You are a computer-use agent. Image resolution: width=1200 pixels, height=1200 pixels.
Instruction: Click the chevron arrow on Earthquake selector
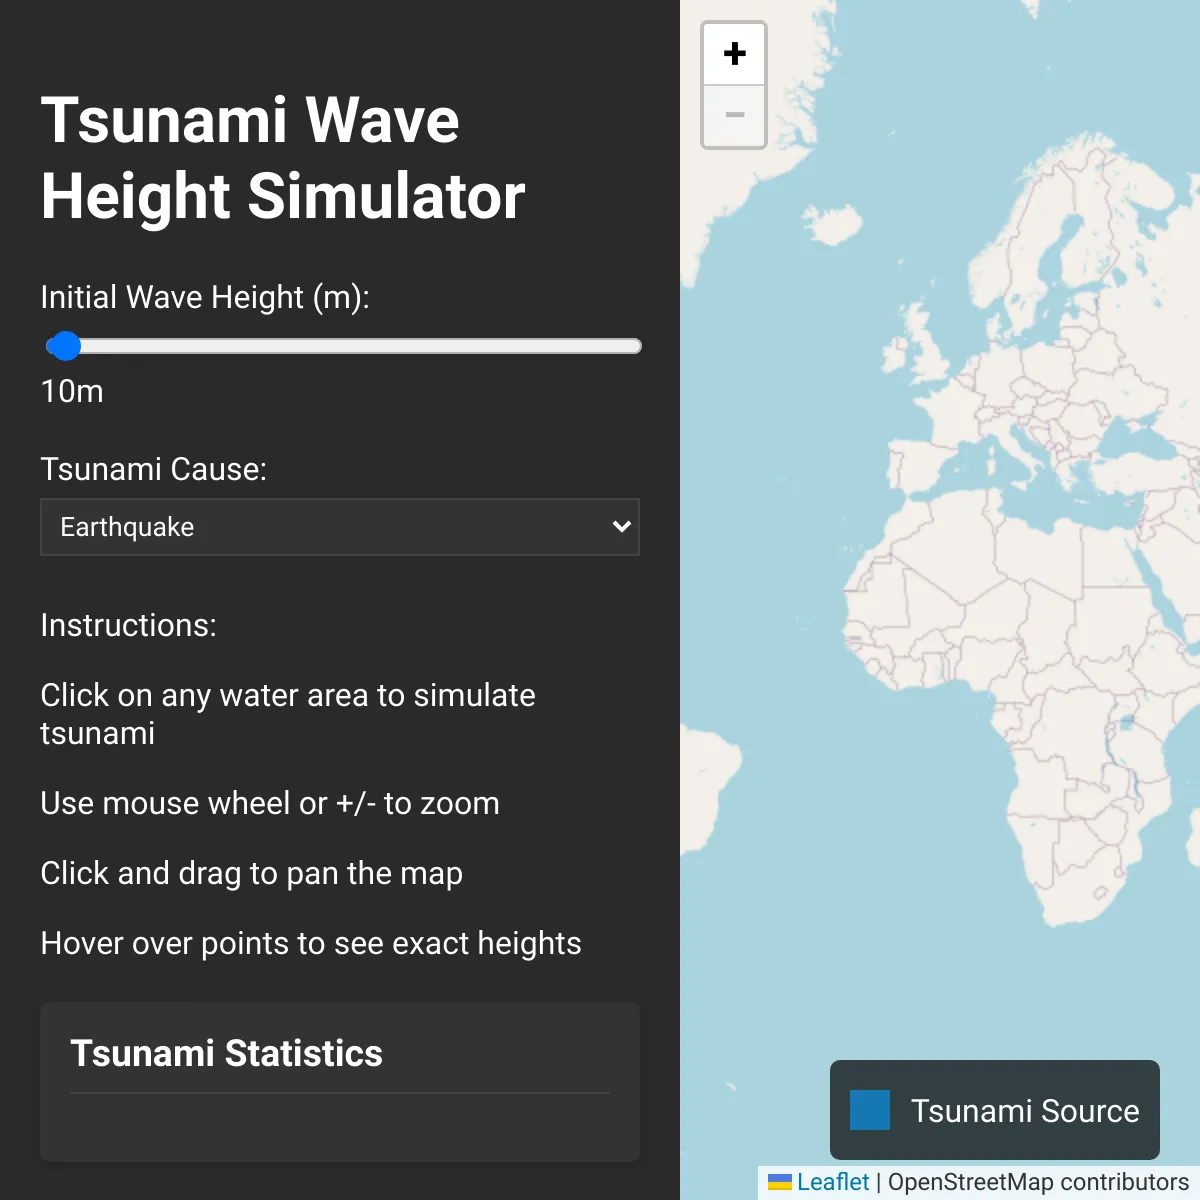click(621, 527)
